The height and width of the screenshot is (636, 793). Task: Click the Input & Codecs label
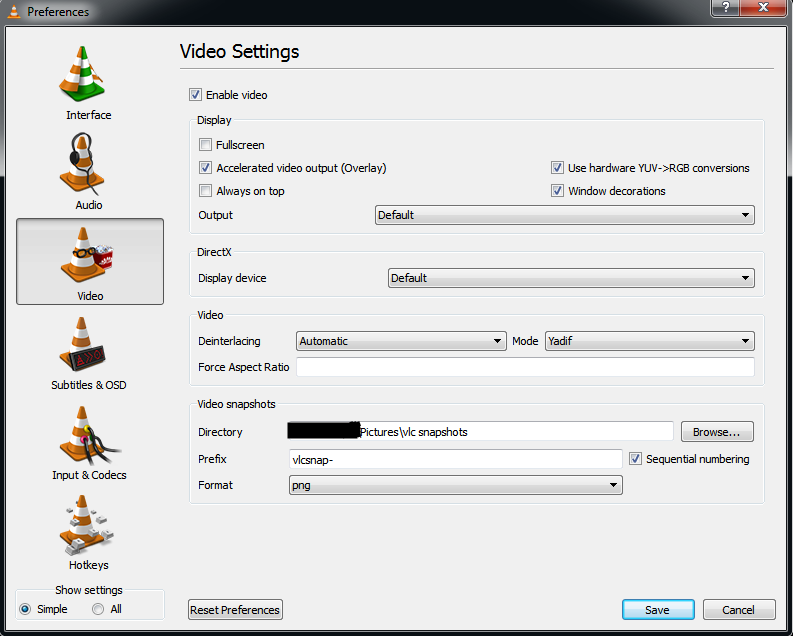pyautogui.click(x=89, y=475)
